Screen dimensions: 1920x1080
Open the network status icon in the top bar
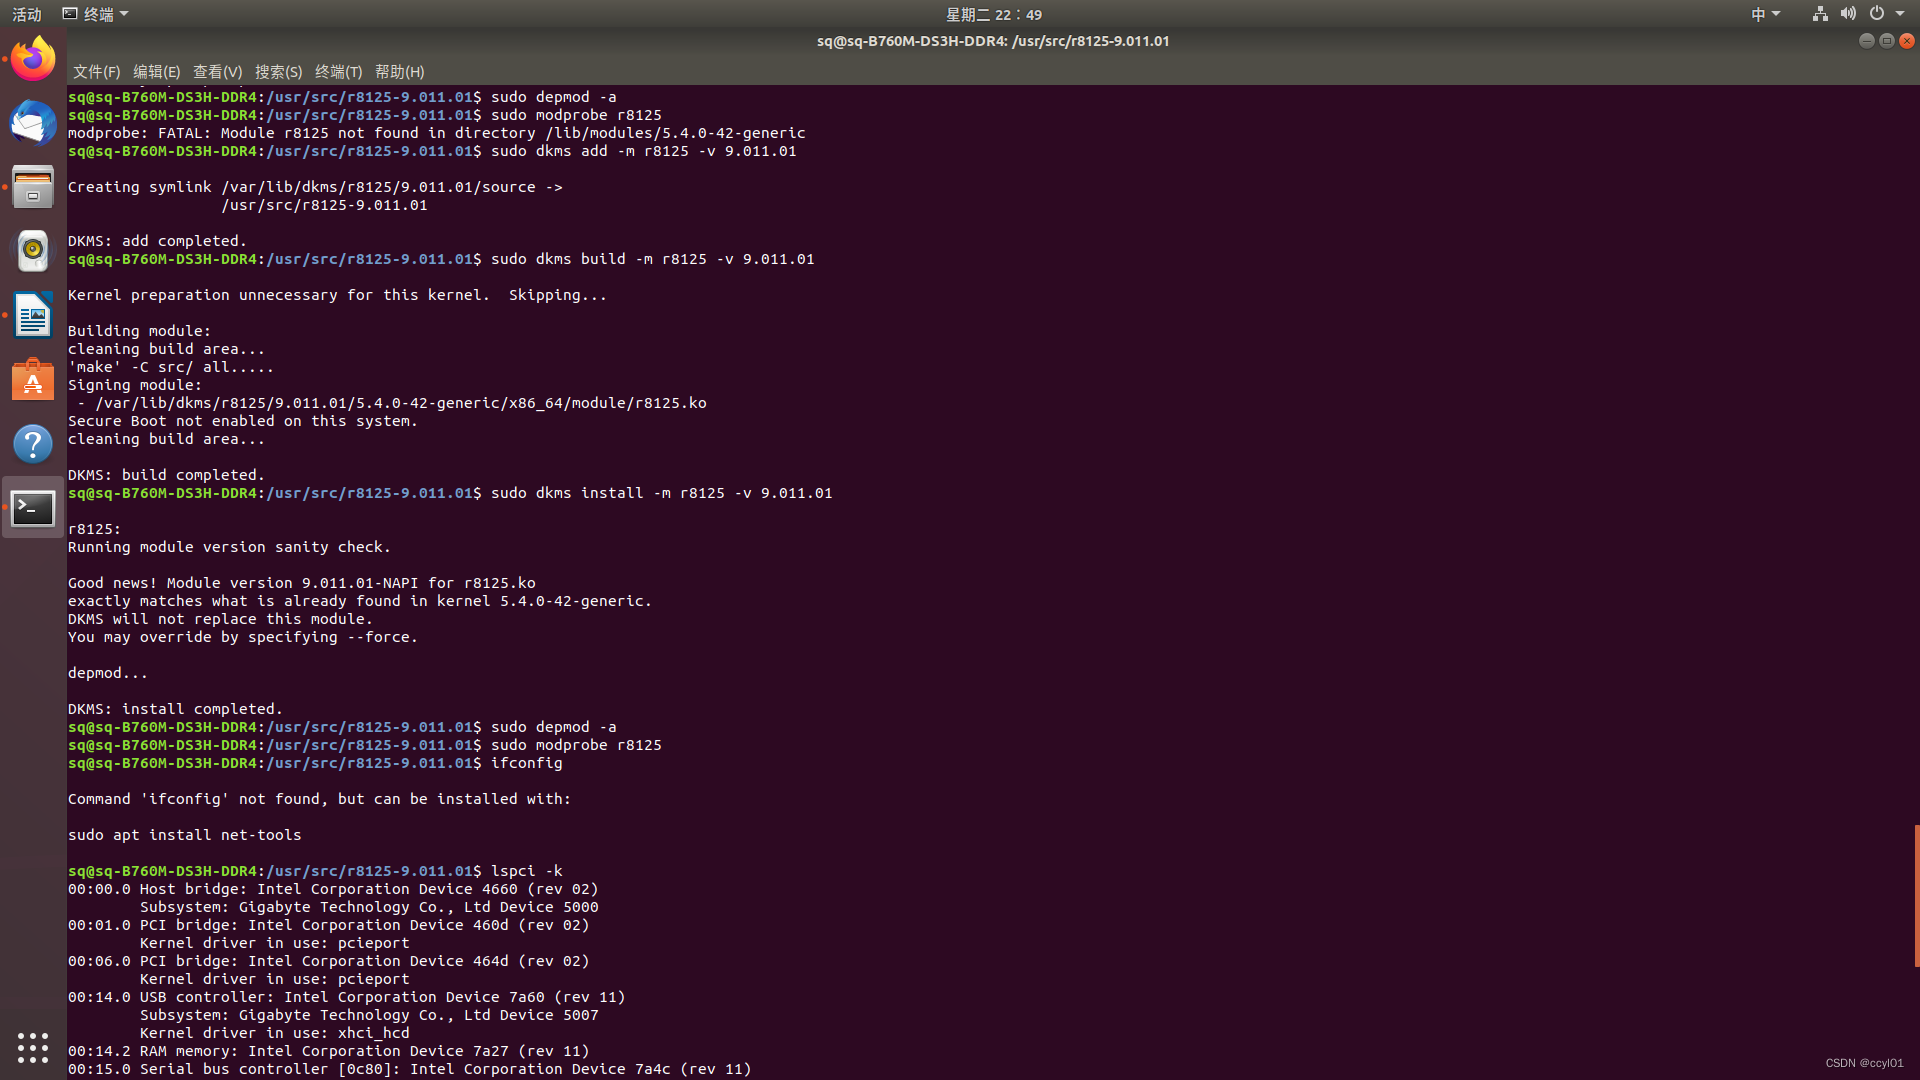click(x=1820, y=14)
